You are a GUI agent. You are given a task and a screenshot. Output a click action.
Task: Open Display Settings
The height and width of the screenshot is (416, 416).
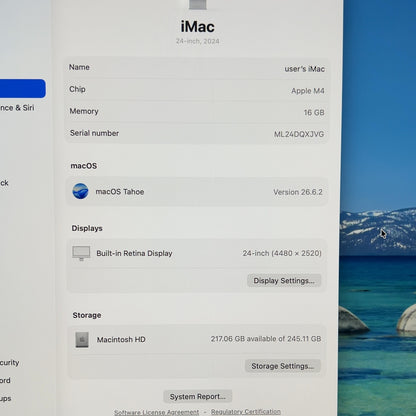coord(284,281)
